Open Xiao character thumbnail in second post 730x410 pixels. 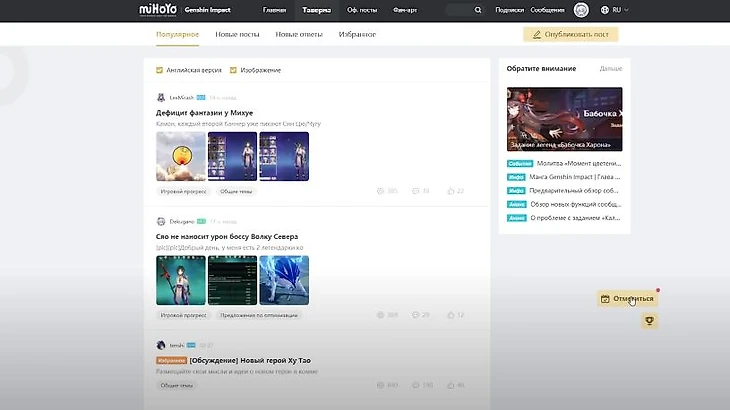point(181,280)
